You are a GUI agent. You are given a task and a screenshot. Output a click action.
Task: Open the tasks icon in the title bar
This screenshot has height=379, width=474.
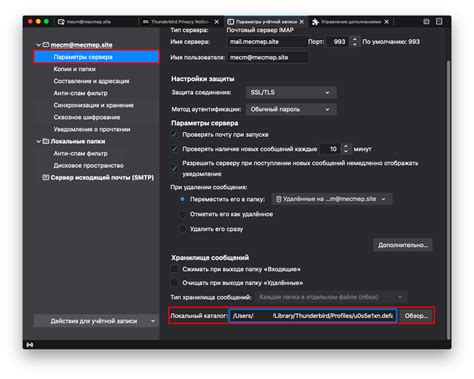click(x=439, y=22)
